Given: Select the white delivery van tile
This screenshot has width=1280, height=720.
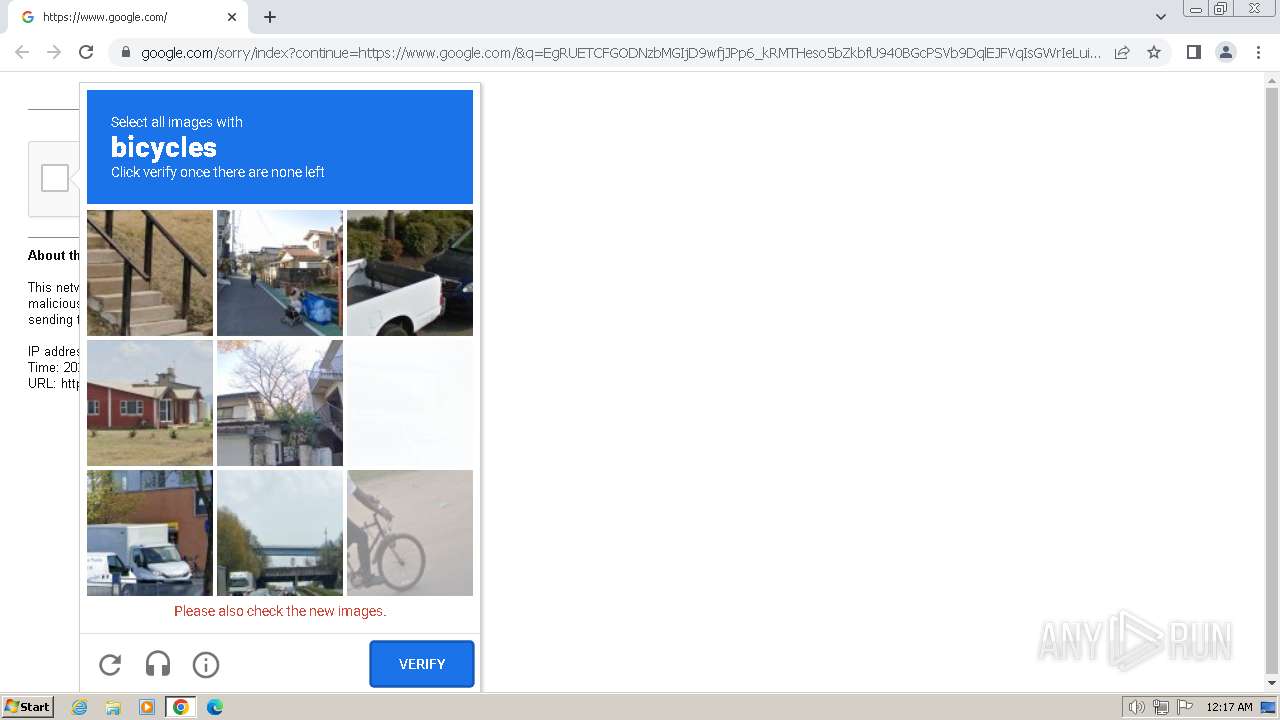Looking at the screenshot, I should (150, 533).
